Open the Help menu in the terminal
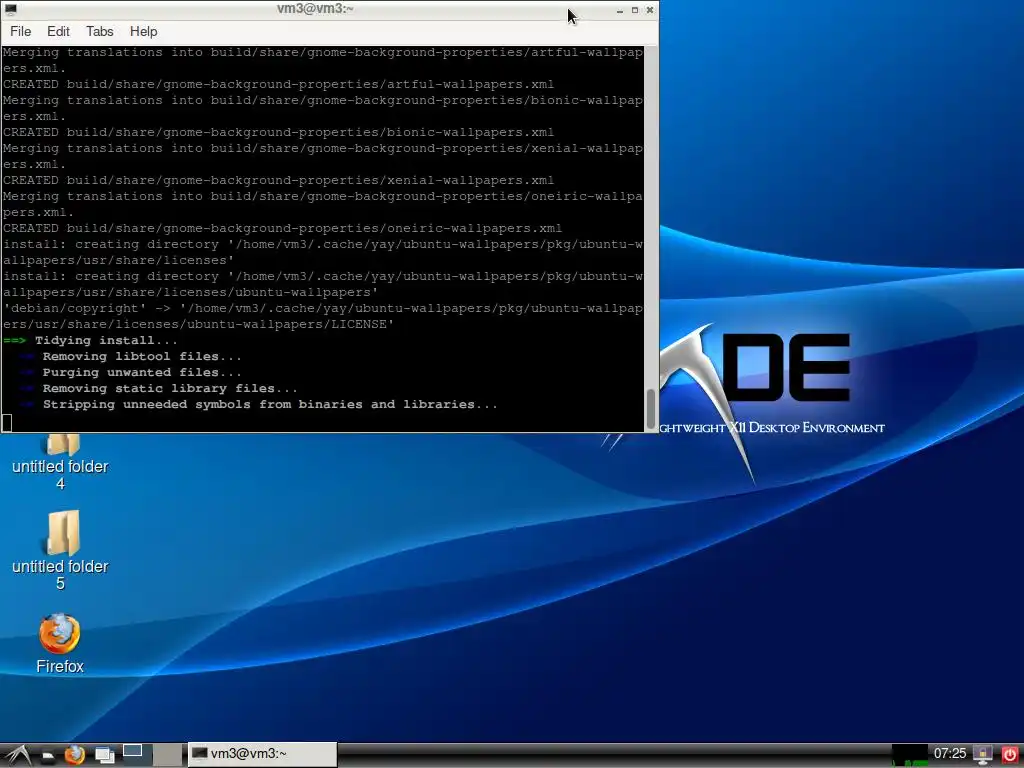Viewport: 1024px width, 768px height. tap(143, 31)
